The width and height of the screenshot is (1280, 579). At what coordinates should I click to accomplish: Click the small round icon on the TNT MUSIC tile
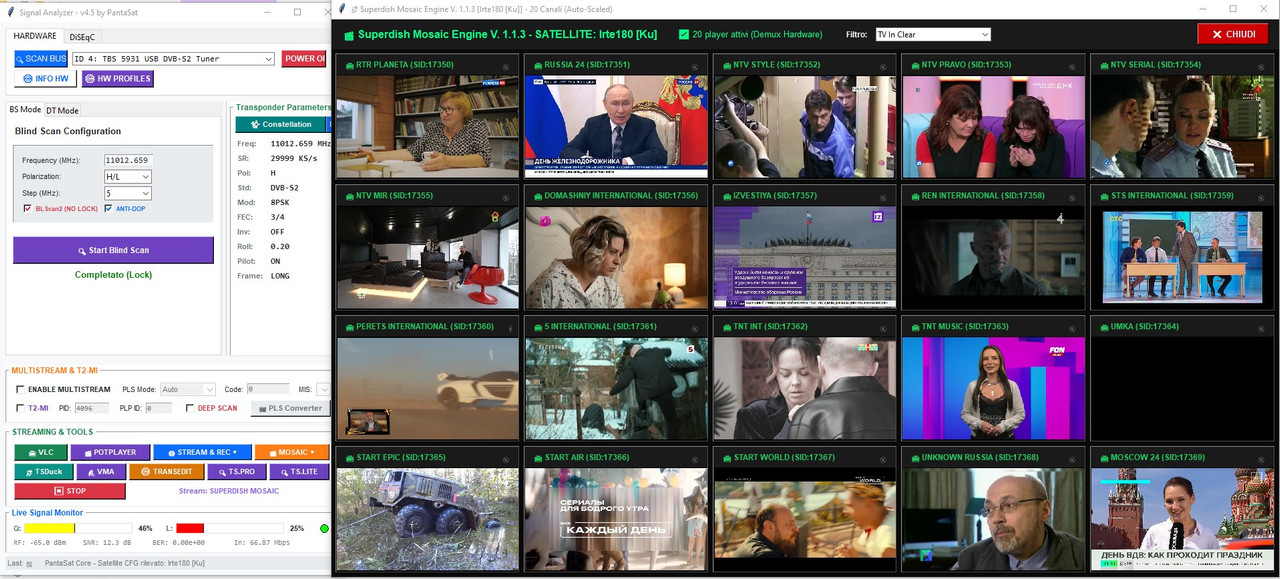[x=1072, y=329]
